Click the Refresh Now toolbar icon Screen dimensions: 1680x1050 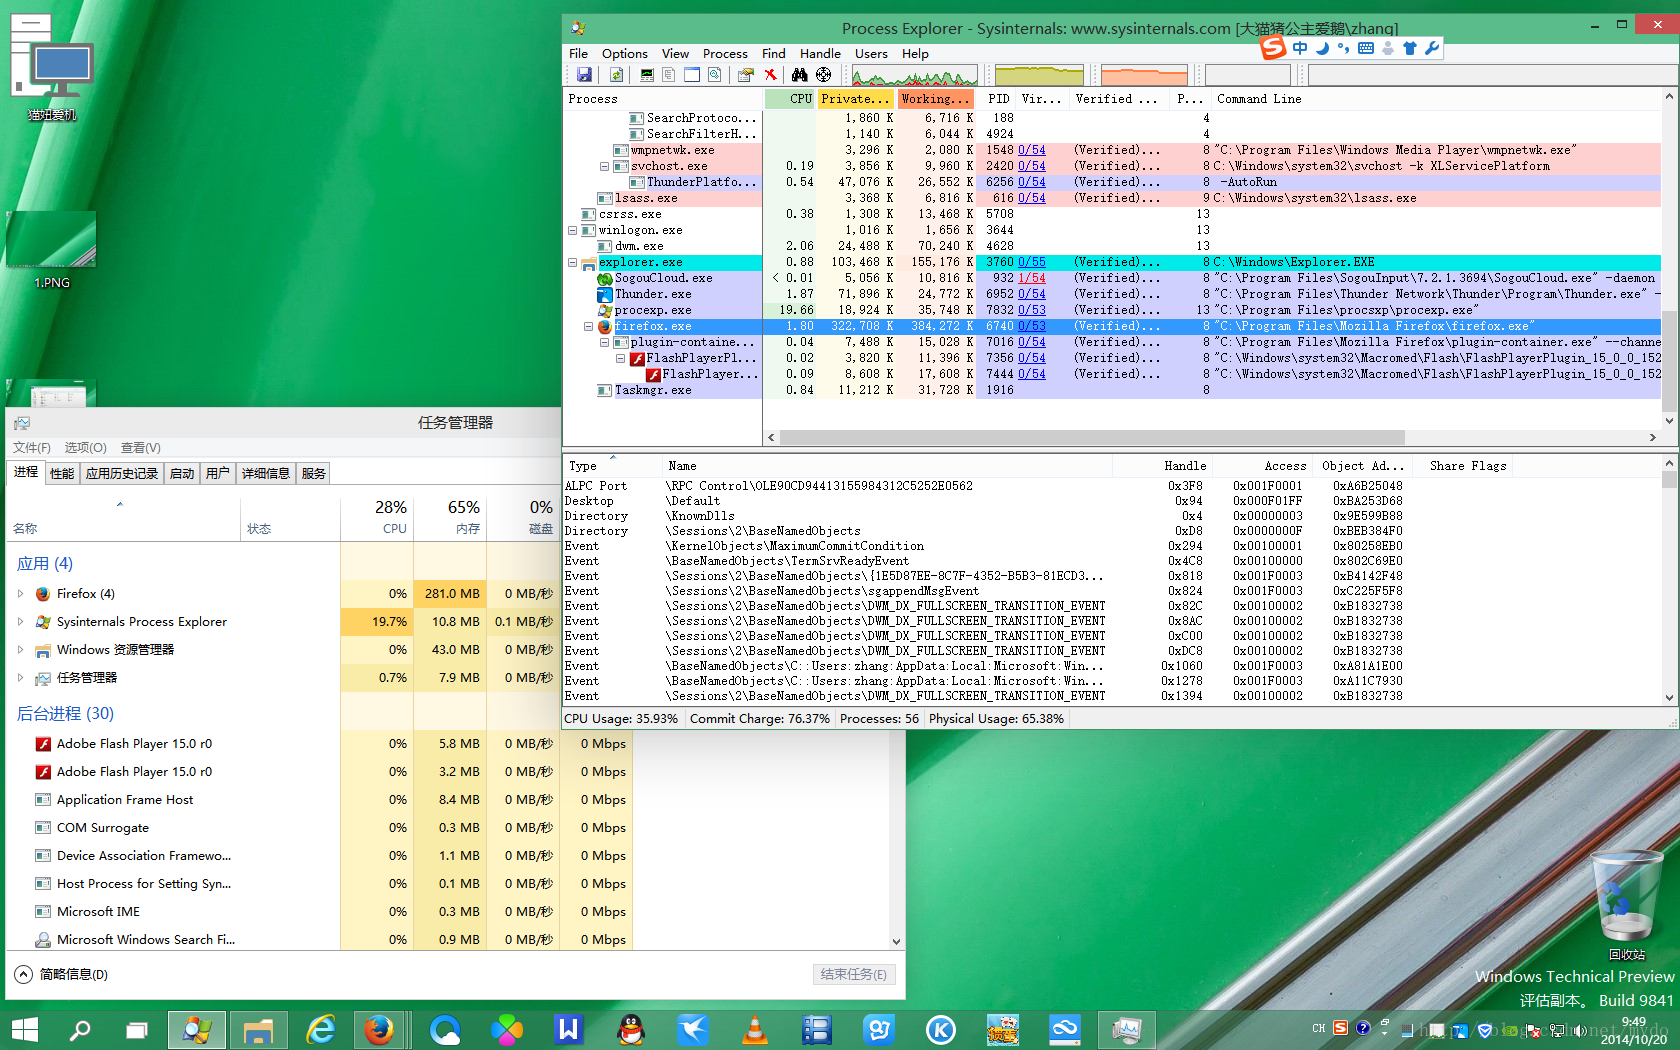tap(616, 75)
